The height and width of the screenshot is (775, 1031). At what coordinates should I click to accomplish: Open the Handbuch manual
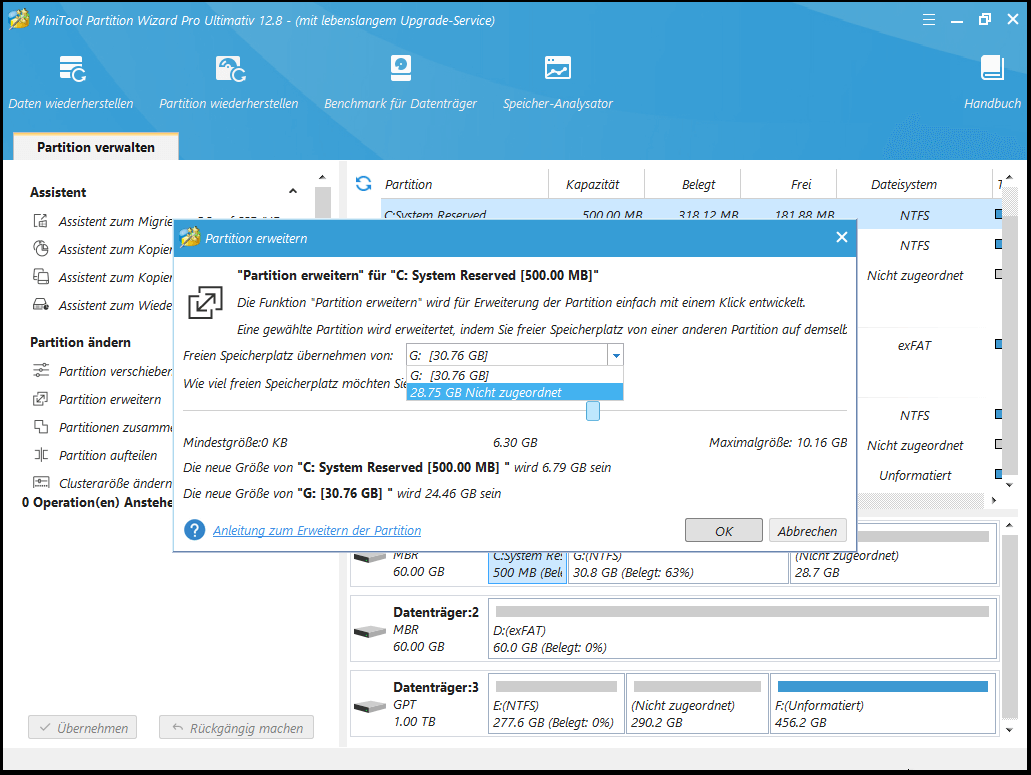click(992, 82)
